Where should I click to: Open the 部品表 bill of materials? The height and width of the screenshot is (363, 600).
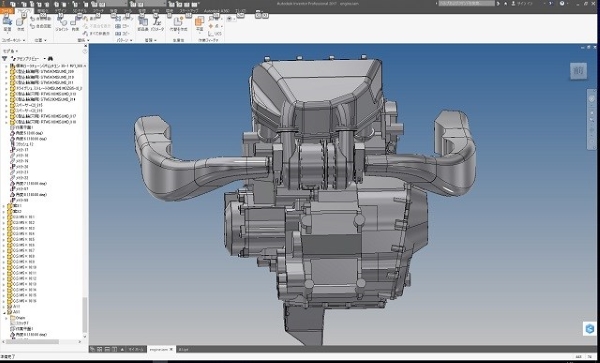143,24
